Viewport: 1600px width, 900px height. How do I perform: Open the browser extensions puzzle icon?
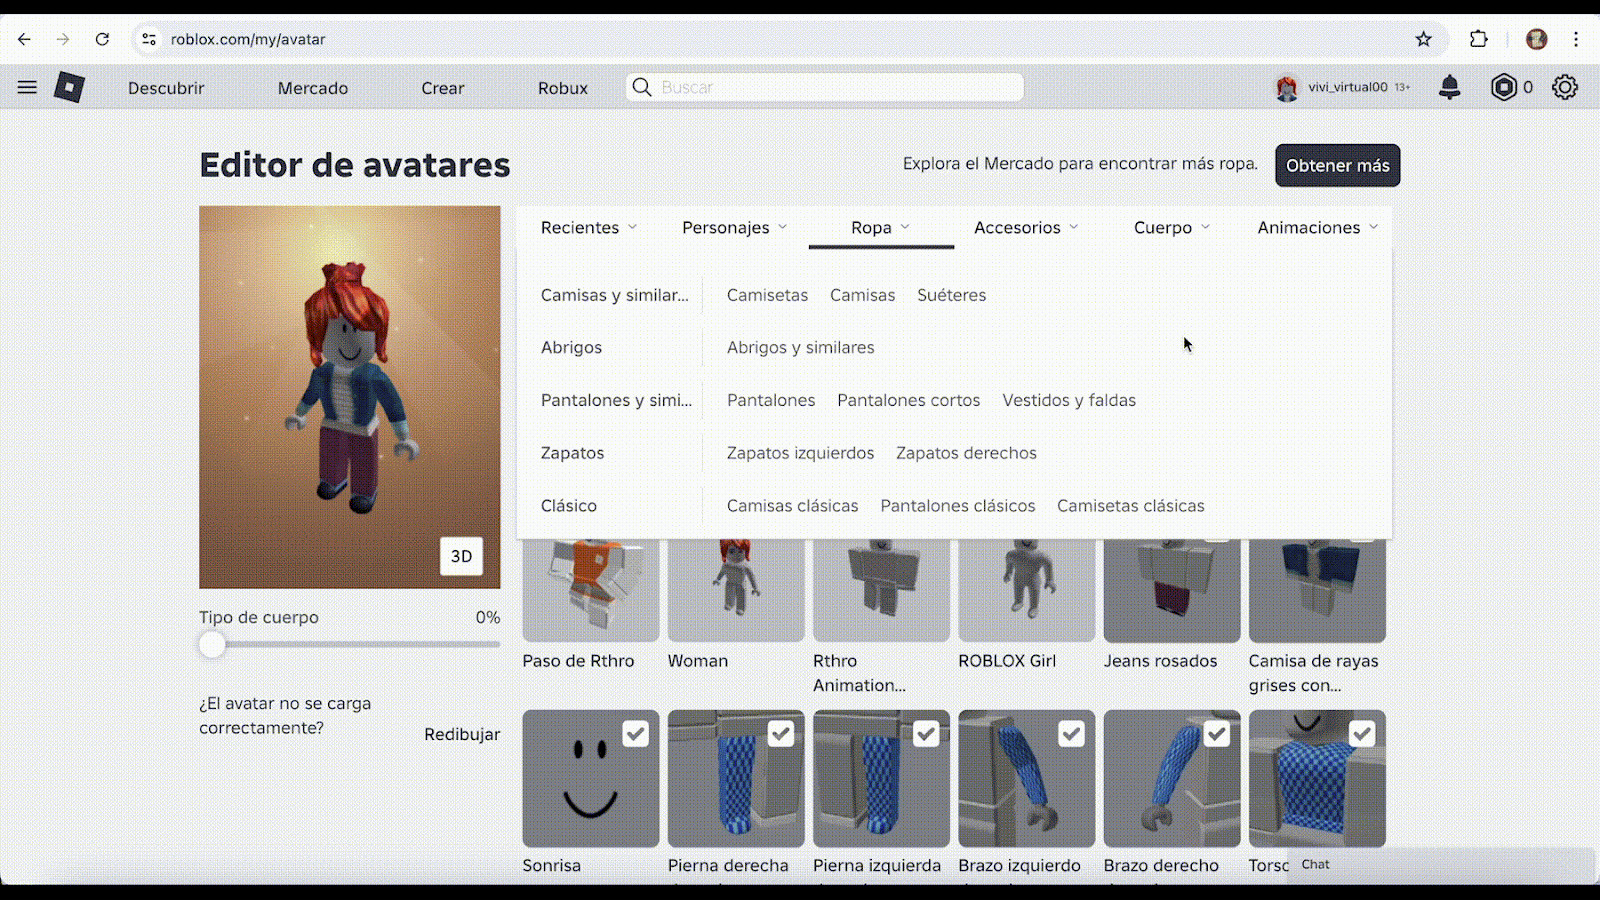pos(1479,39)
